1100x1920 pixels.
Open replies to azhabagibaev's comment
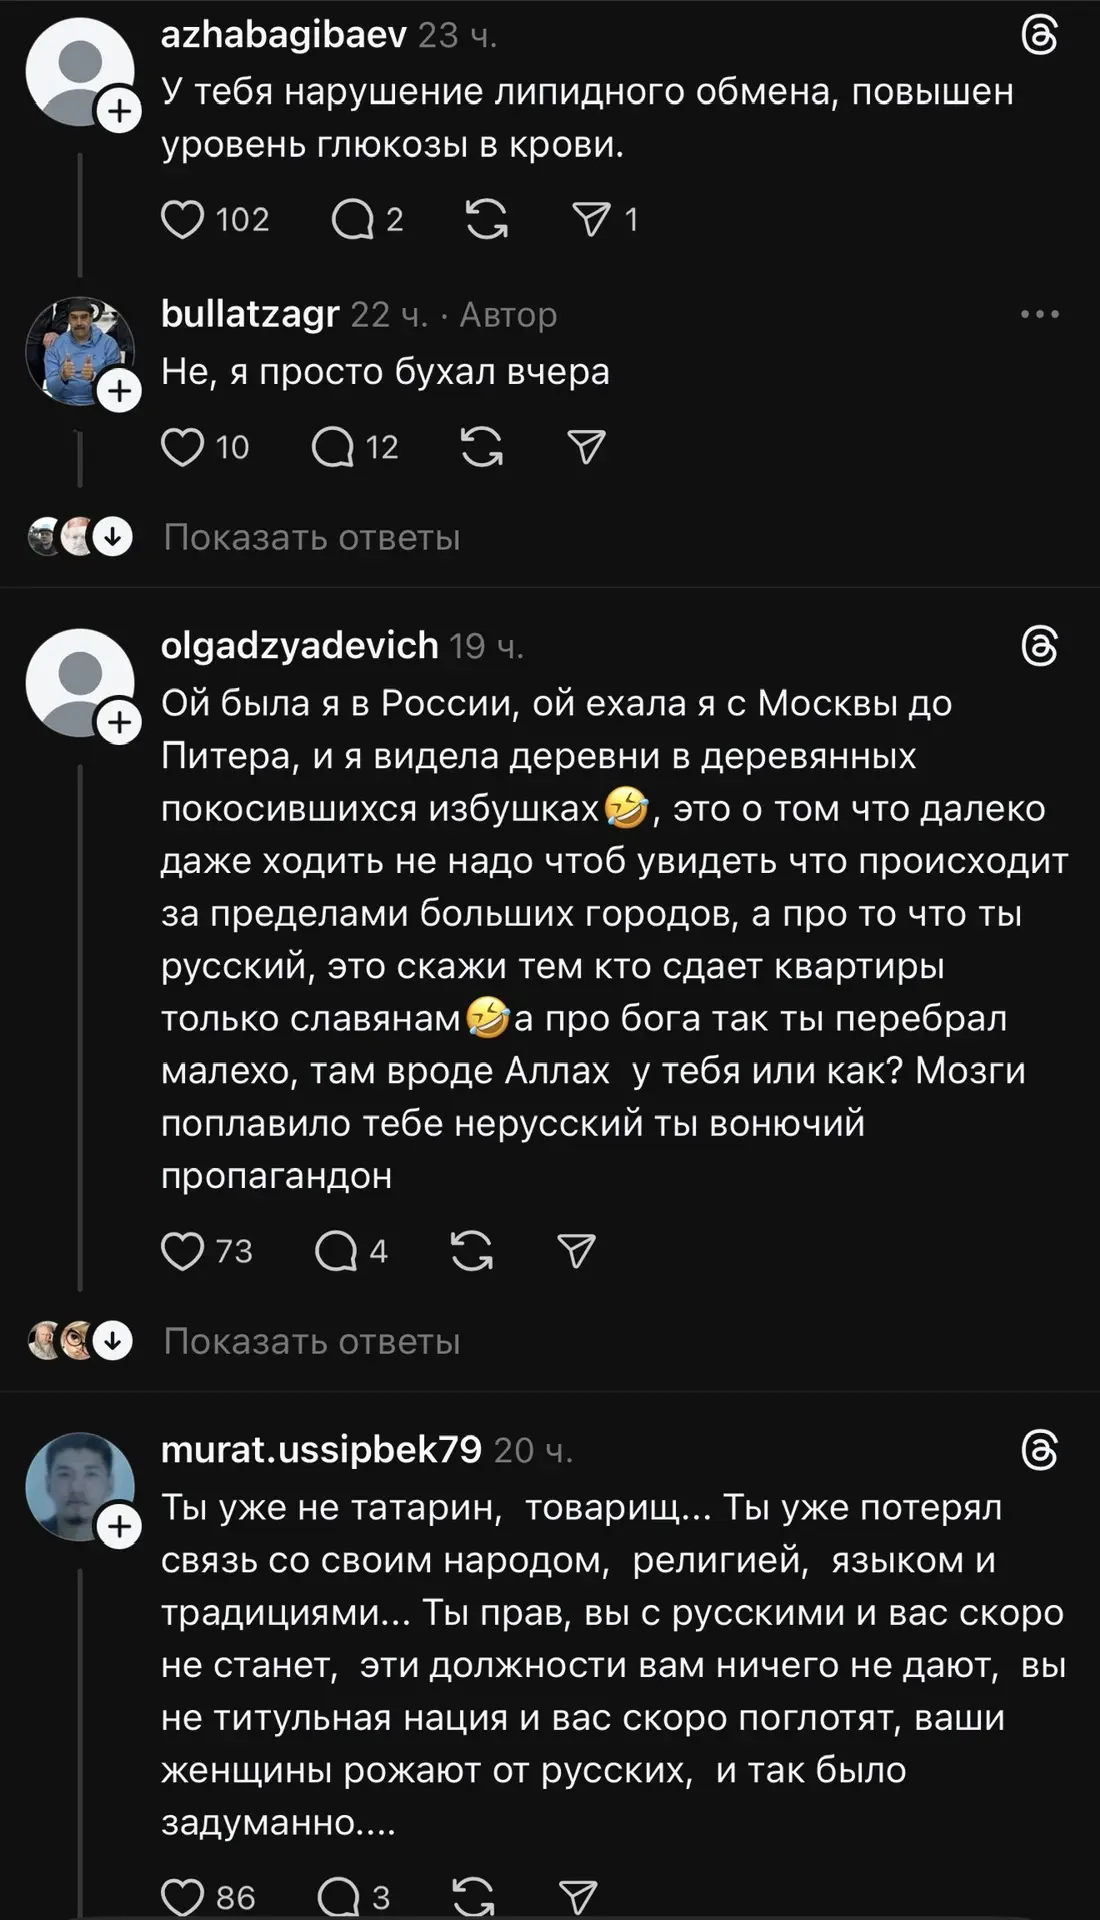tap(352, 219)
